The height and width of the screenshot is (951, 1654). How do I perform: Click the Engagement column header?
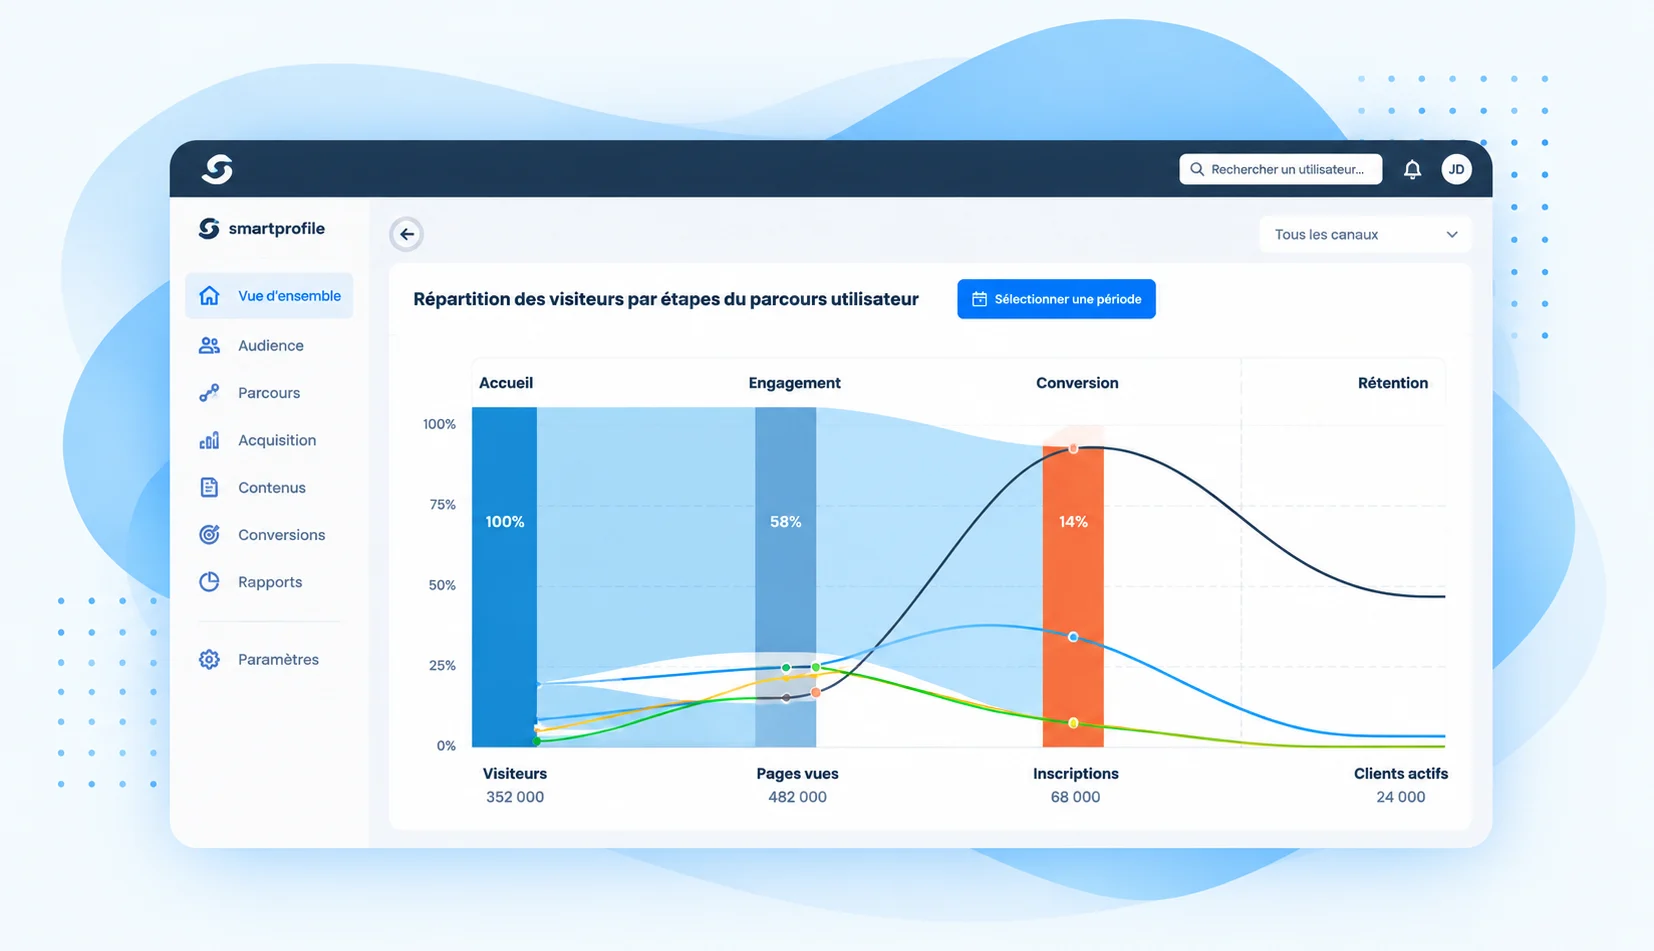pyautogui.click(x=794, y=383)
